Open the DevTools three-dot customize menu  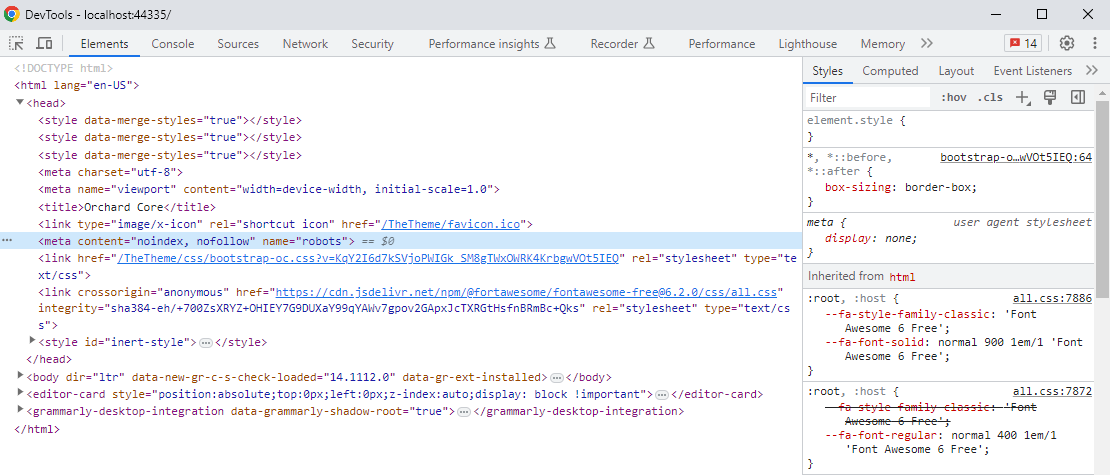(1095, 43)
